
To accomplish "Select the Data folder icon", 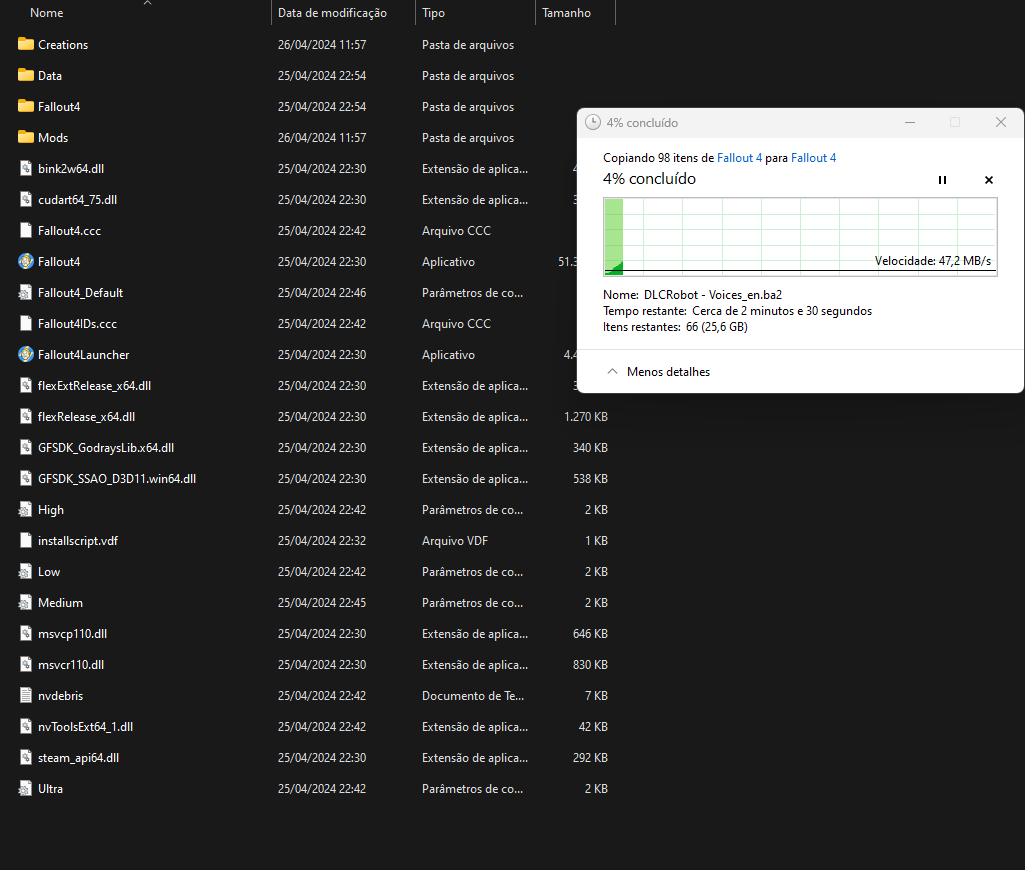I will pos(25,75).
